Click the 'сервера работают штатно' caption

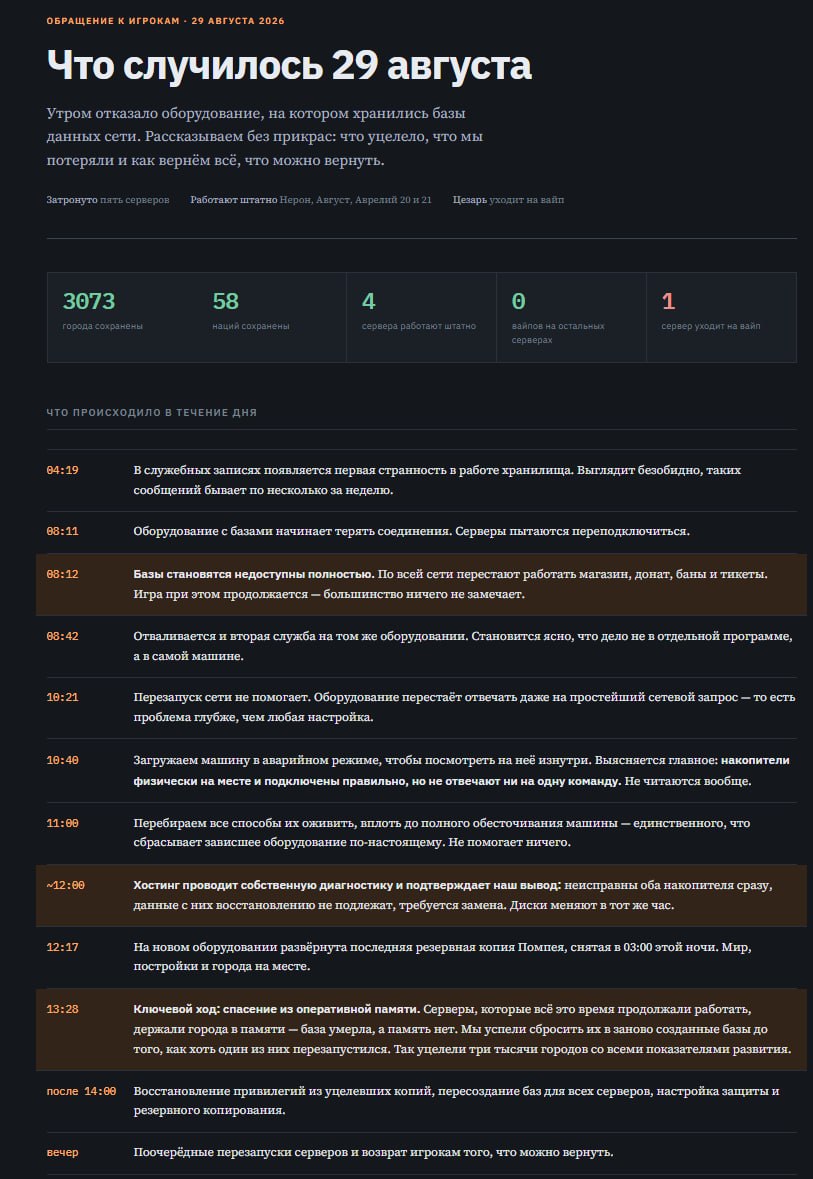[x=419, y=326]
